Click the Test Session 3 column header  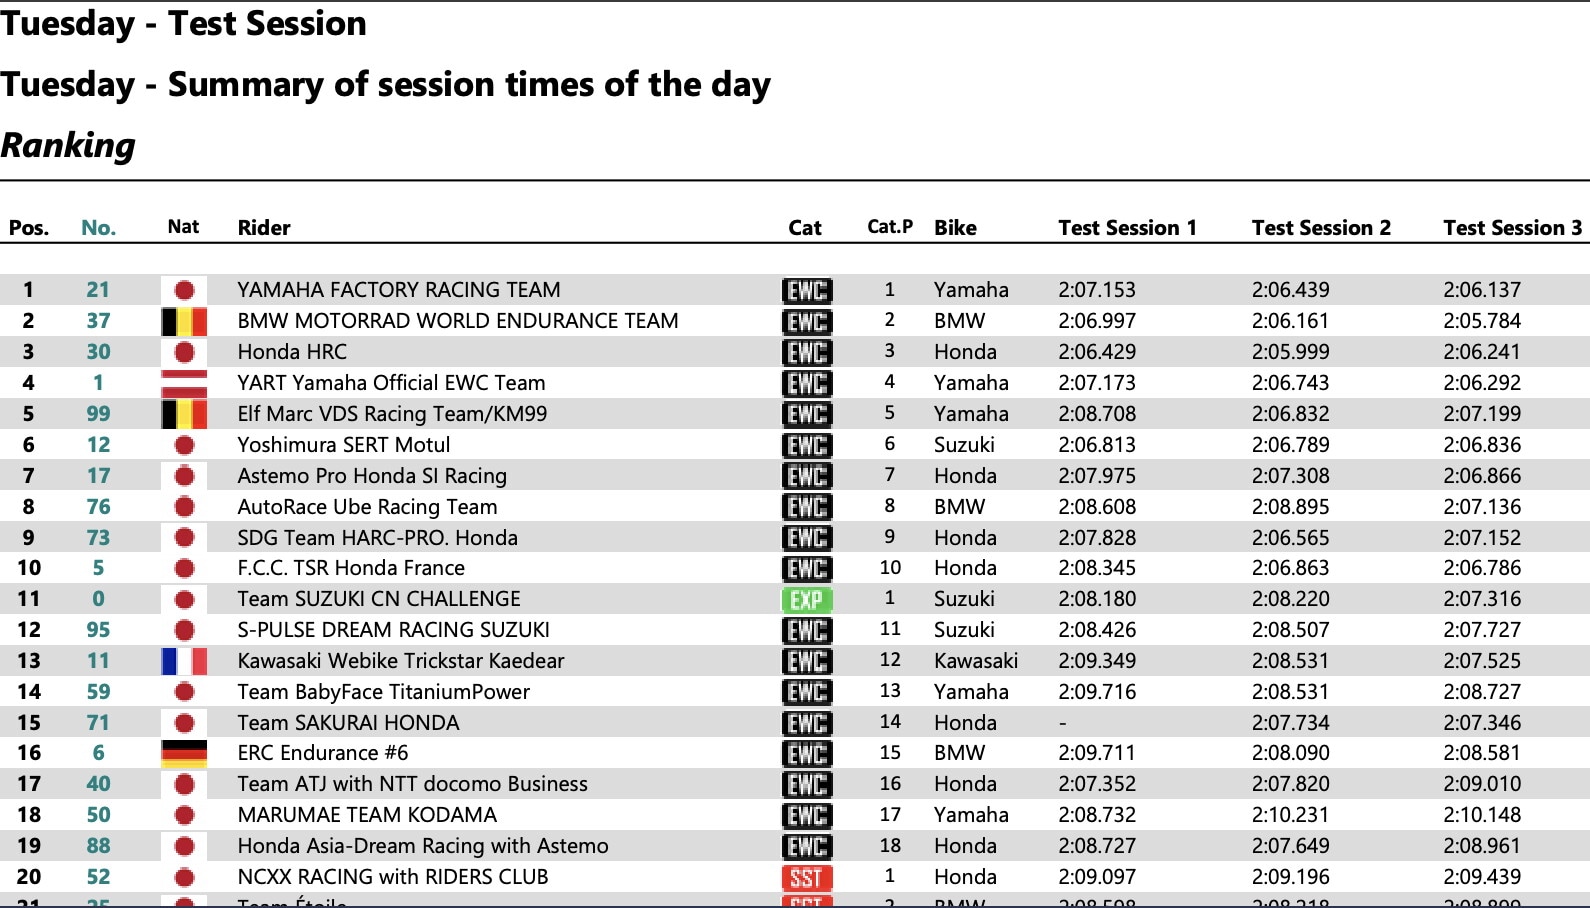(x=1512, y=228)
